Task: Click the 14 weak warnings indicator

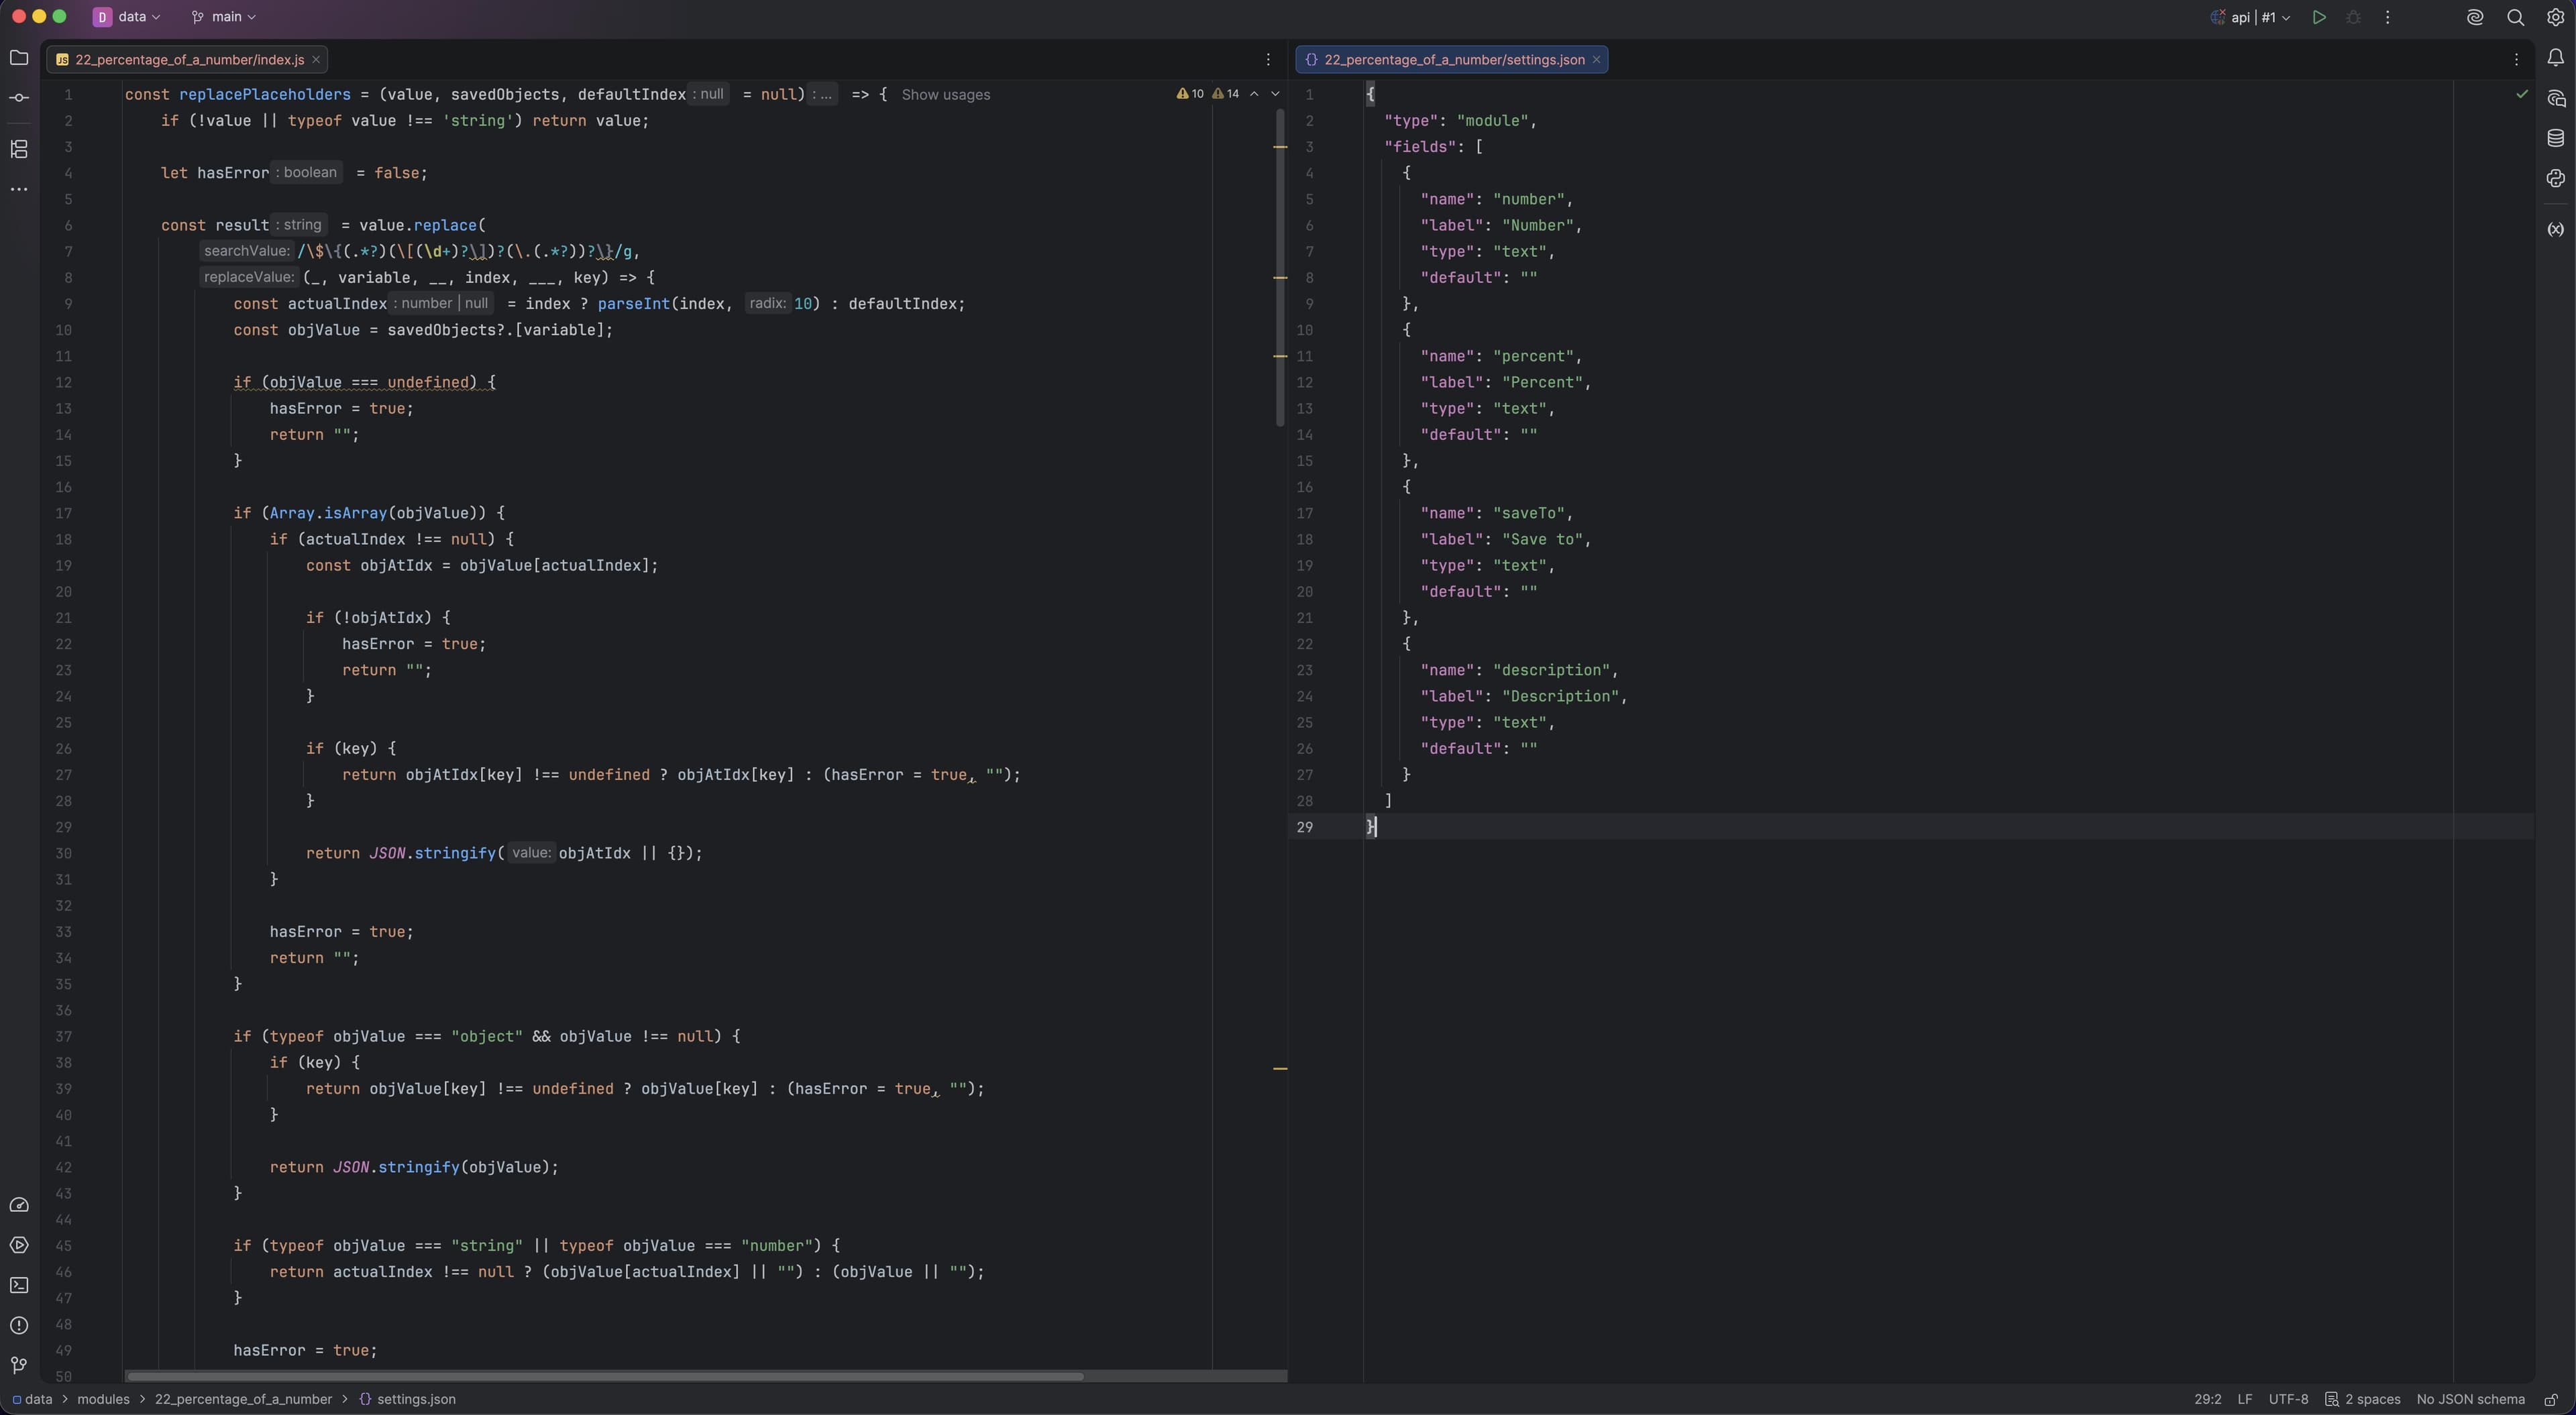Action: (1225, 94)
